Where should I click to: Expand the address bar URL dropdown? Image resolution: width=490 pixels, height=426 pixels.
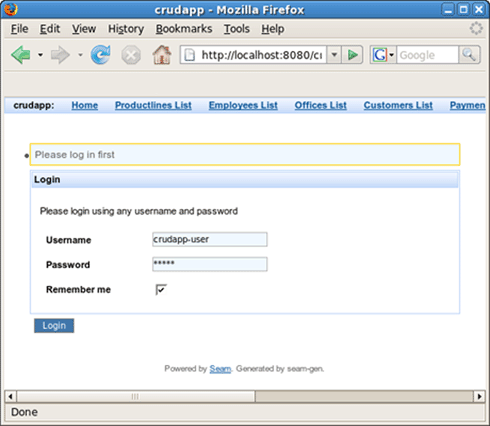point(334,55)
